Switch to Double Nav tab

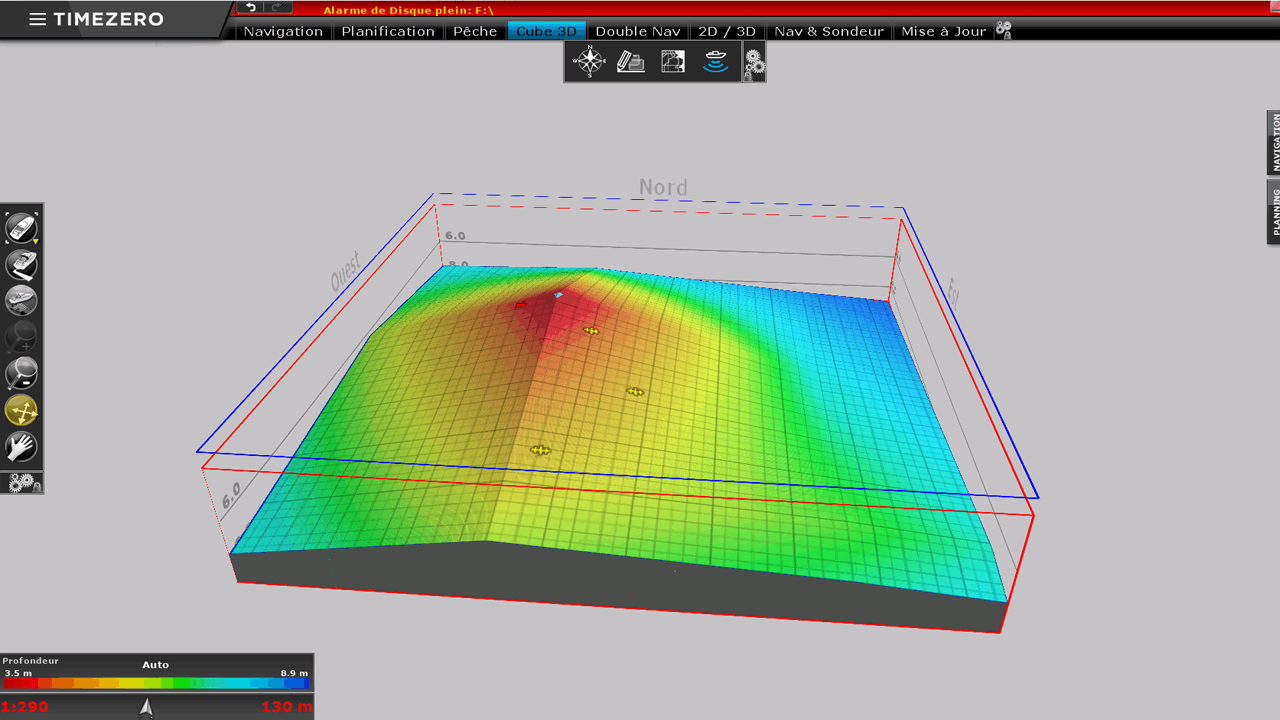(637, 31)
